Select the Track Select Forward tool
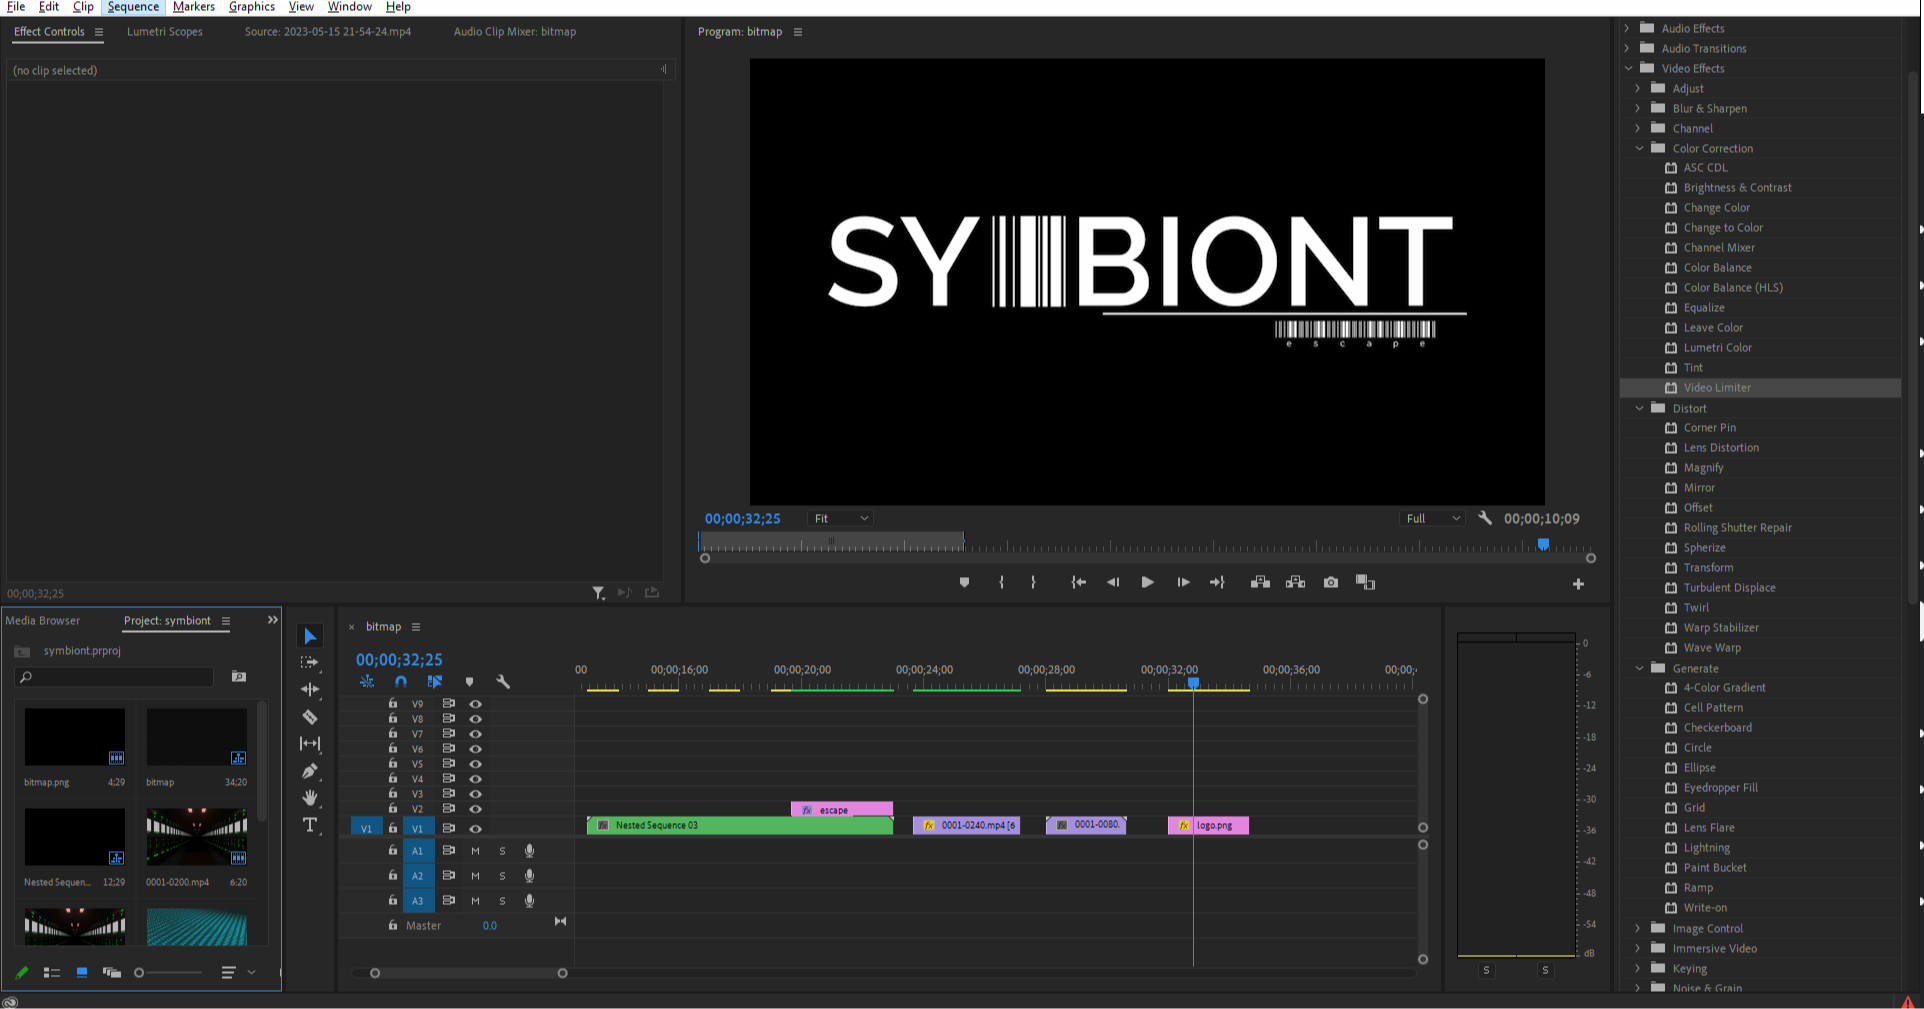The height and width of the screenshot is (1009, 1924). [x=310, y=662]
